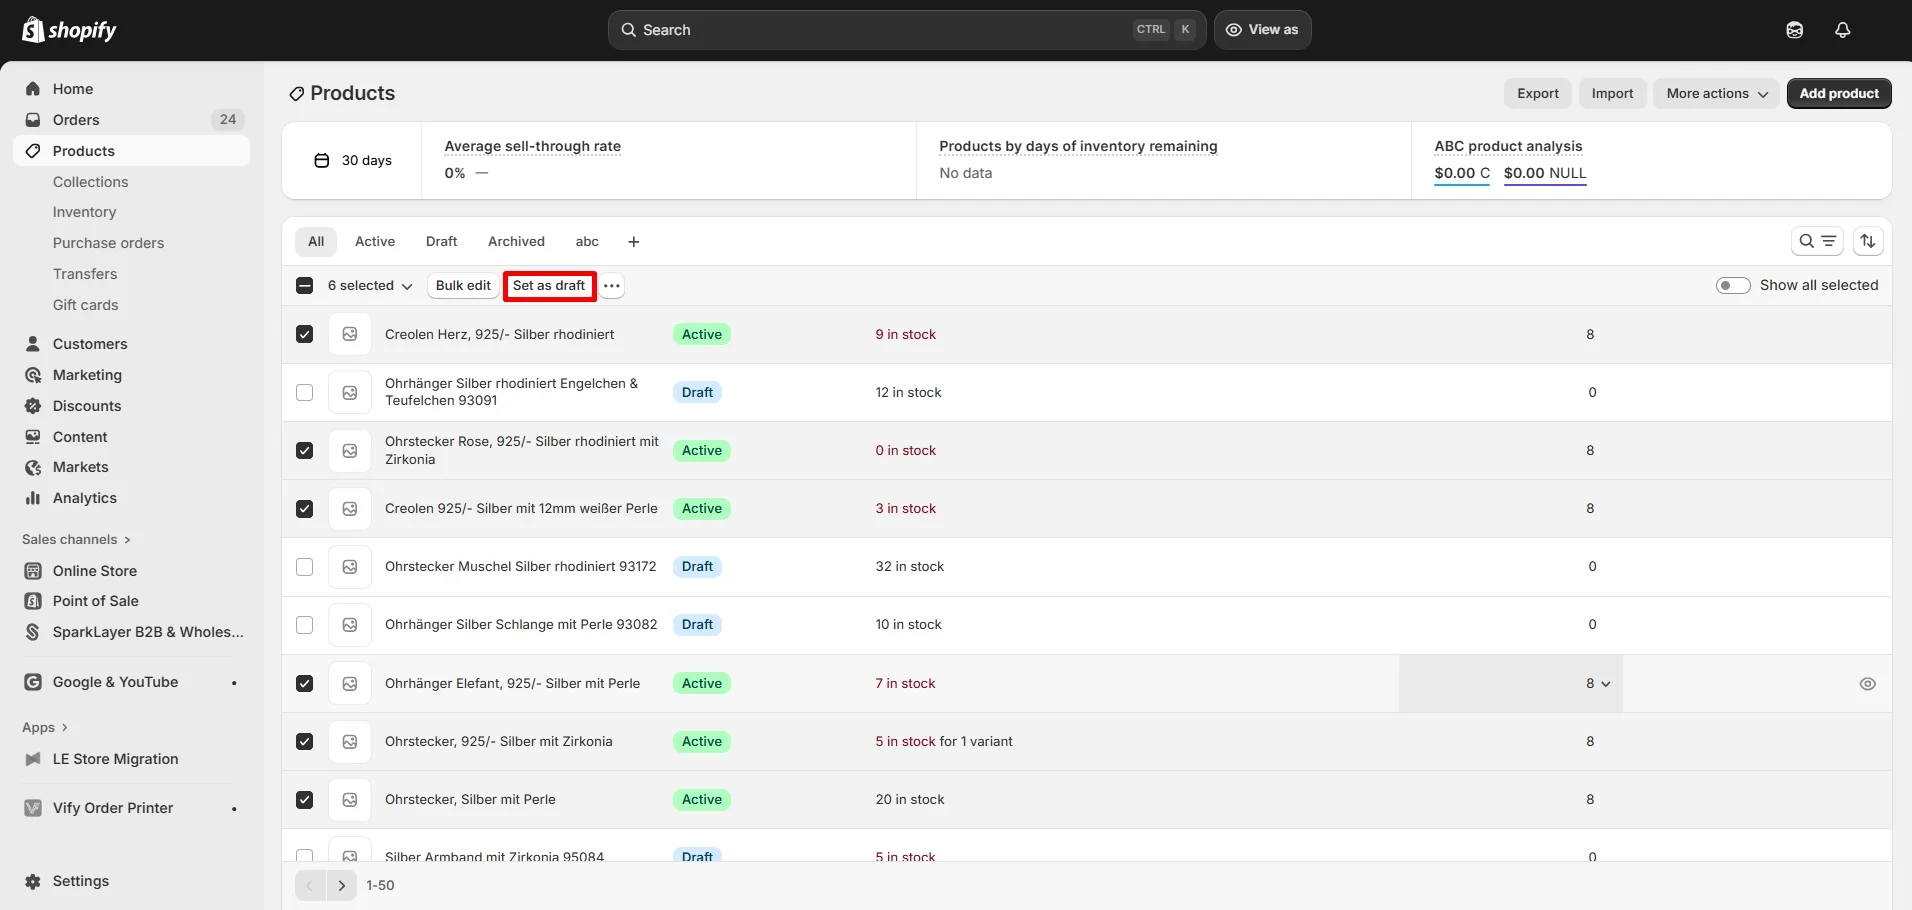Open the Draft tab
The width and height of the screenshot is (1912, 910).
click(x=441, y=241)
